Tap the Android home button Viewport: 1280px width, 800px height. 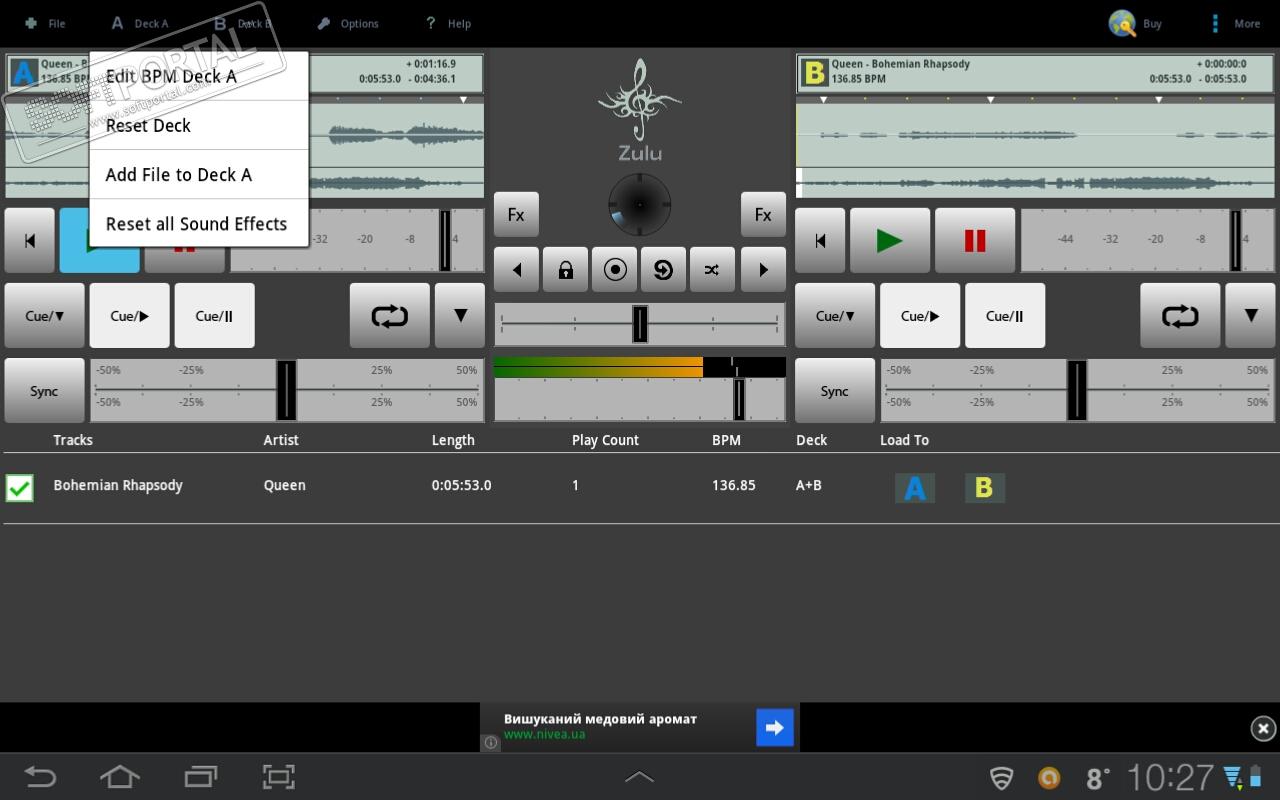click(120, 777)
